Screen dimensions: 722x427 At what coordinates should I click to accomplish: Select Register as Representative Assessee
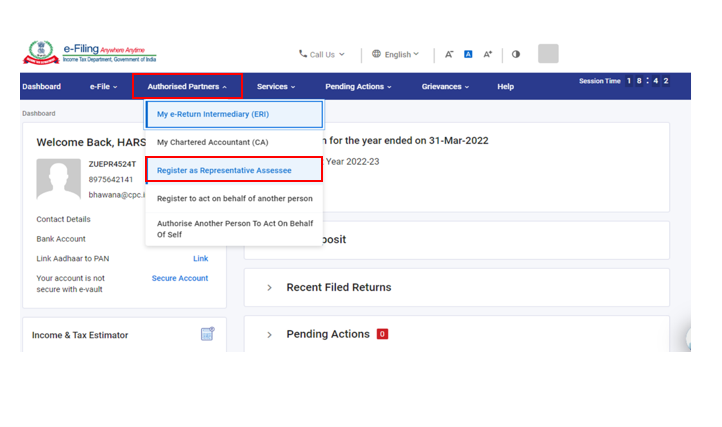[224, 170]
